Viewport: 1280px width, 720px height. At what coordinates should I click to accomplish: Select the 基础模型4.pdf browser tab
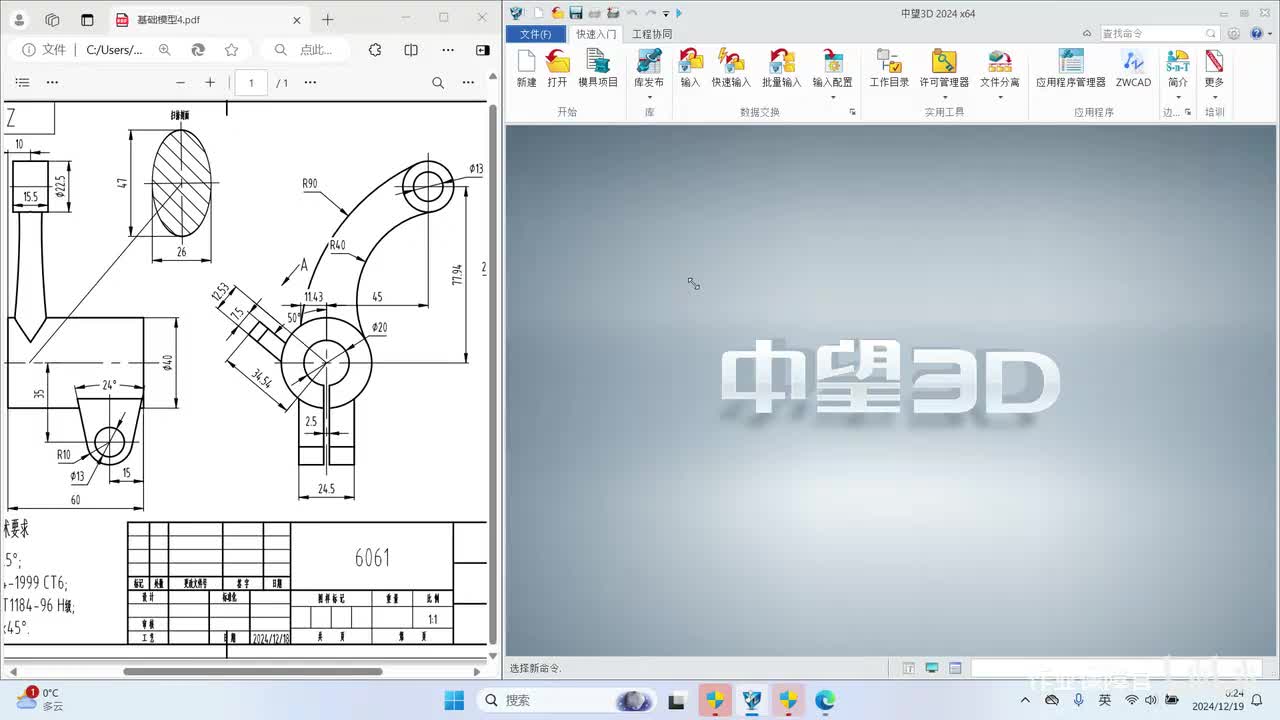[209, 19]
